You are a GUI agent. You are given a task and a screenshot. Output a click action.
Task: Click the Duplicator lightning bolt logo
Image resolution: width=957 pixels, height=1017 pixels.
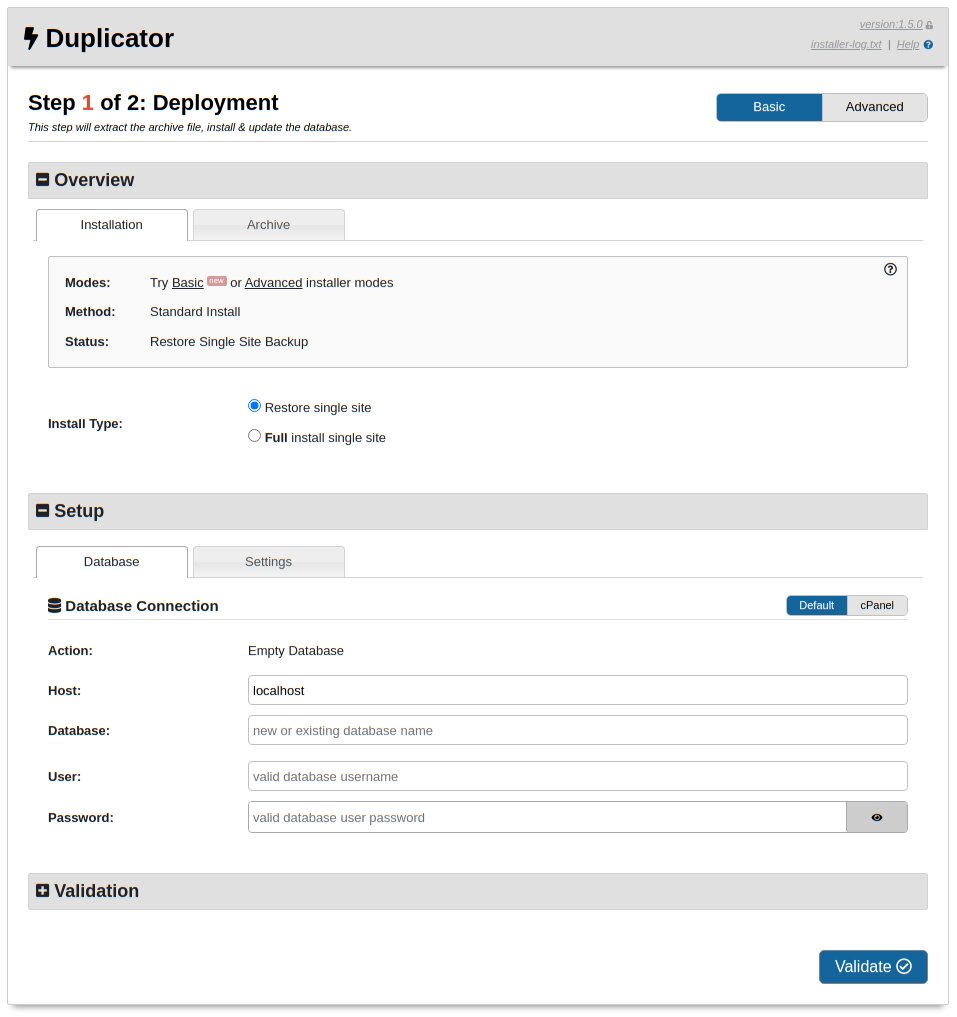pyautogui.click(x=30, y=38)
